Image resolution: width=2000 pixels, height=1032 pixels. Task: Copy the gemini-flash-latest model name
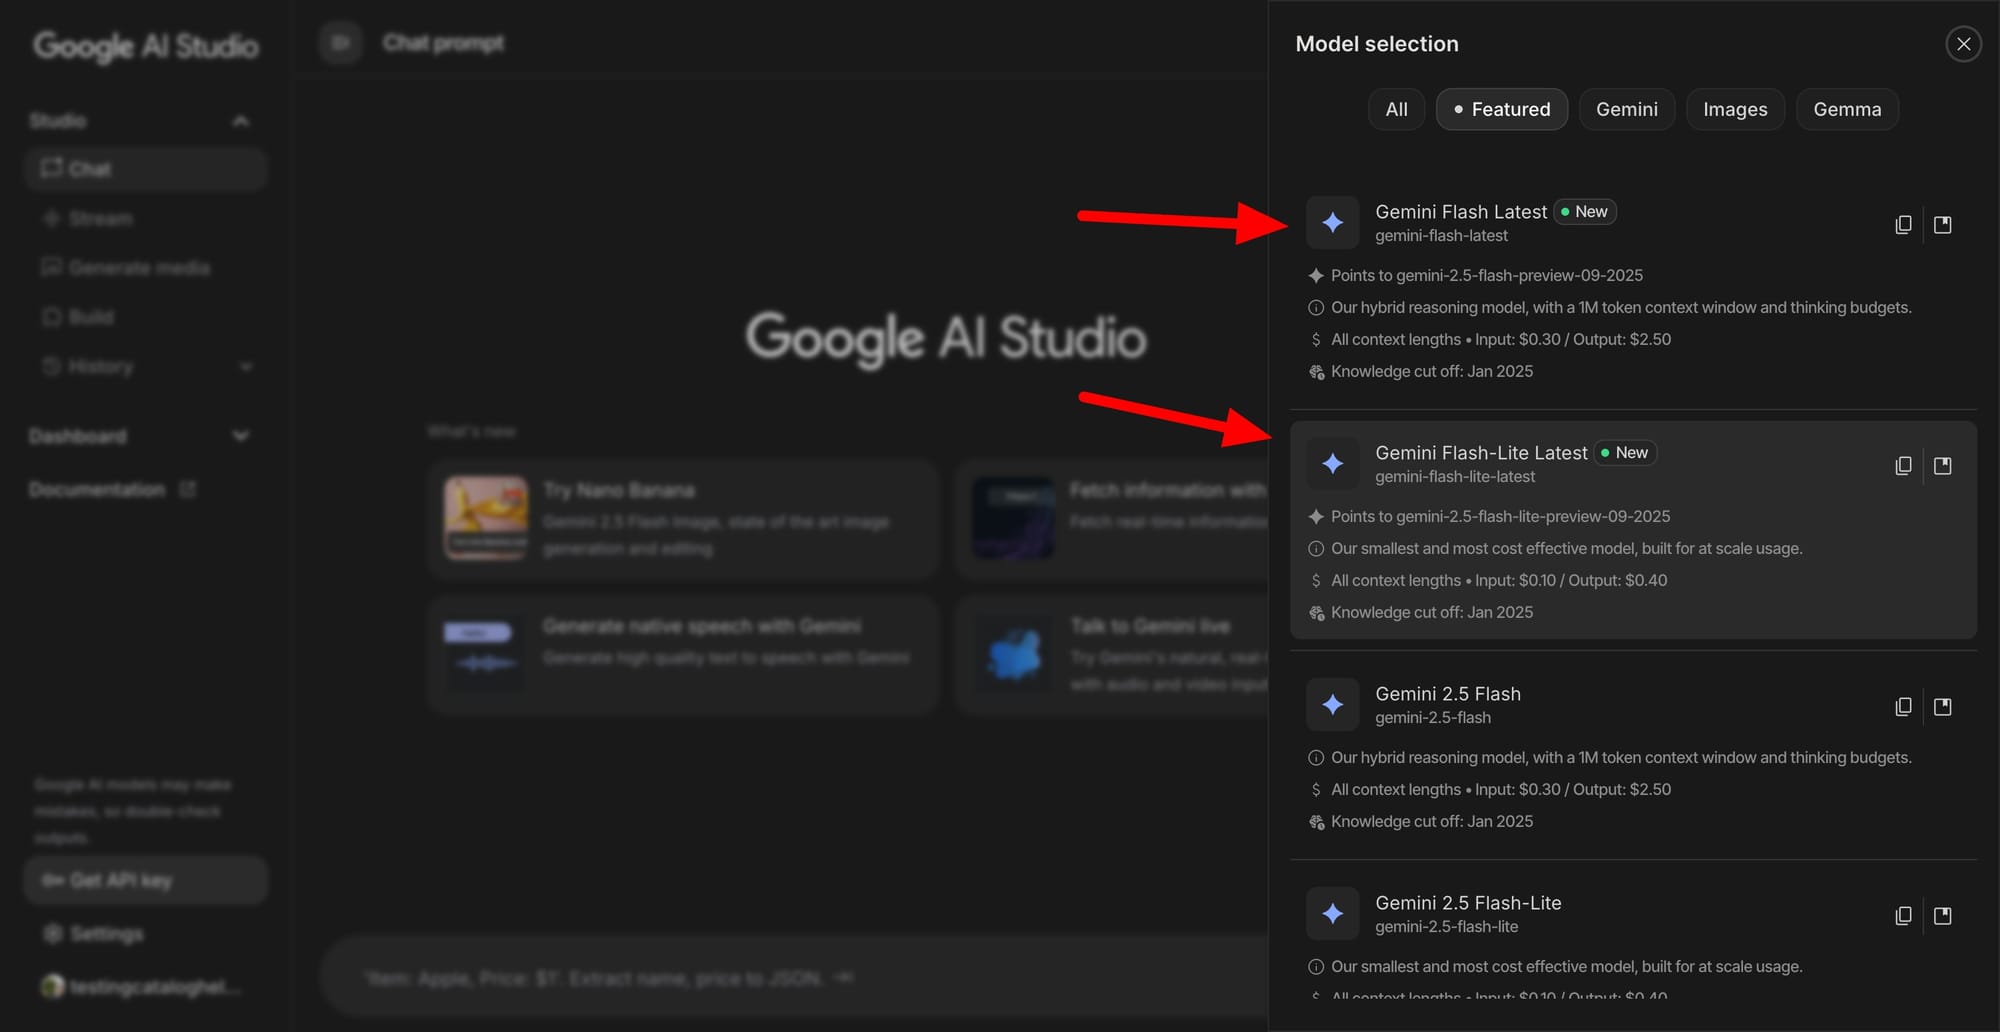1903,224
